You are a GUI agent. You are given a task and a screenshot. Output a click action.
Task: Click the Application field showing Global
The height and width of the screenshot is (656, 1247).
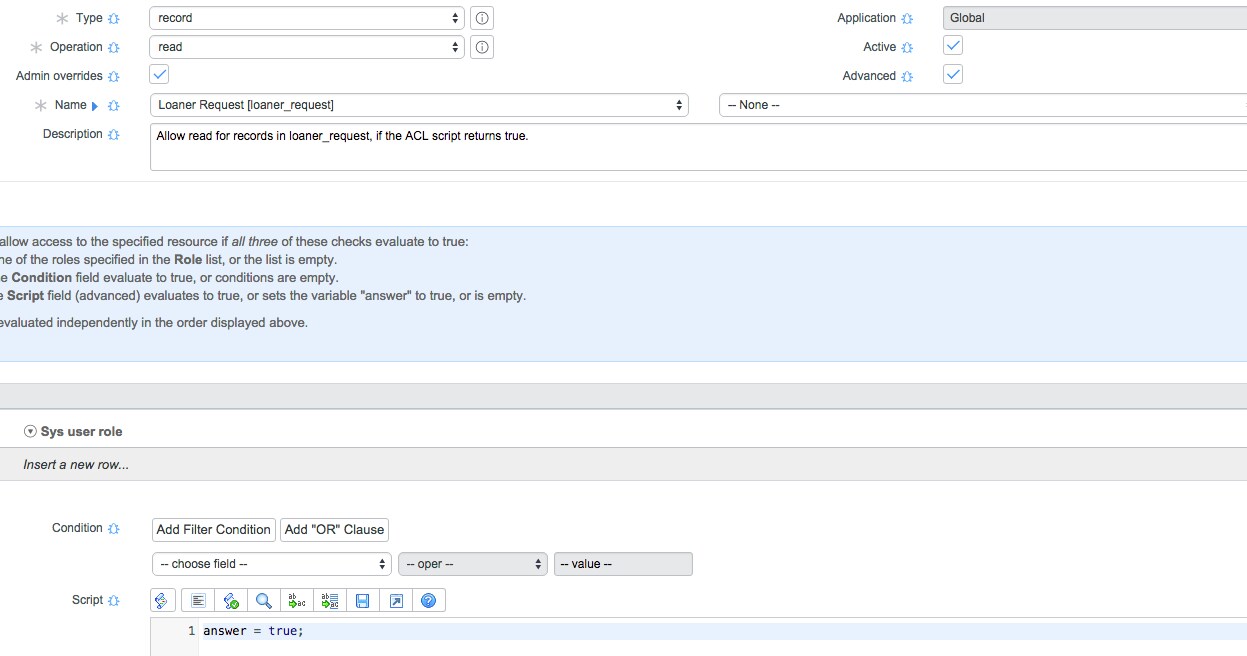point(1095,18)
